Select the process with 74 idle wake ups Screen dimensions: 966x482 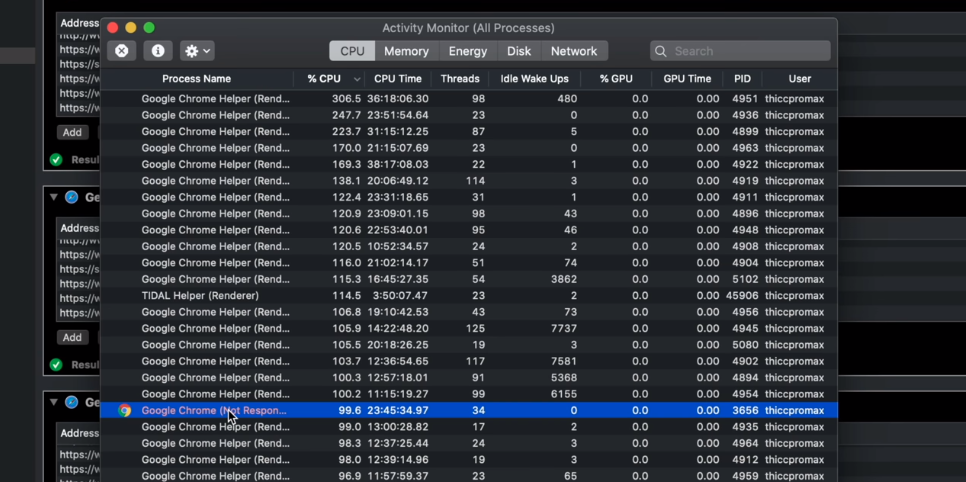click(469, 263)
